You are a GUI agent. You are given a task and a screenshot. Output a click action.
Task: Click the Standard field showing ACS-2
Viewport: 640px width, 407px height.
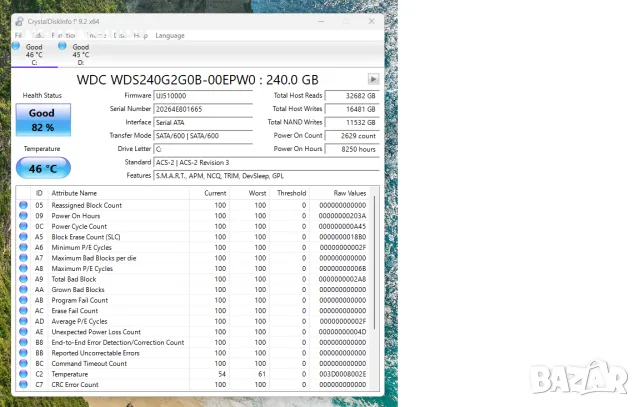(x=266, y=162)
